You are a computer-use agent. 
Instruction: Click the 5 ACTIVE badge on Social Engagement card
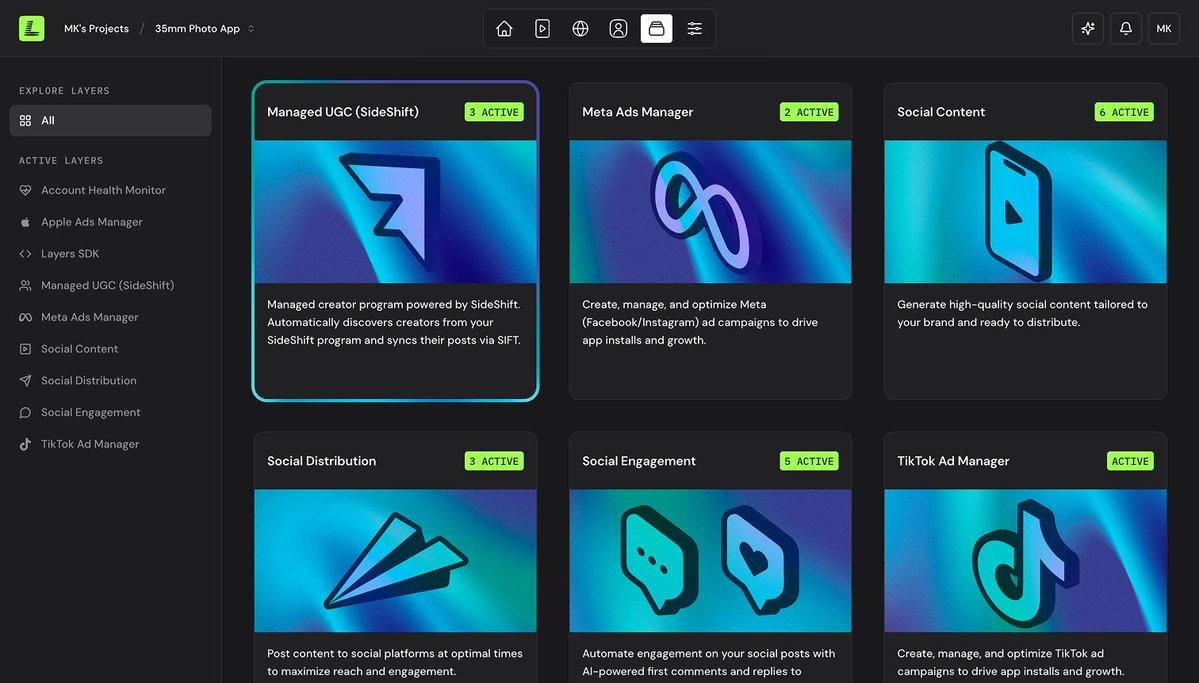tap(809, 461)
